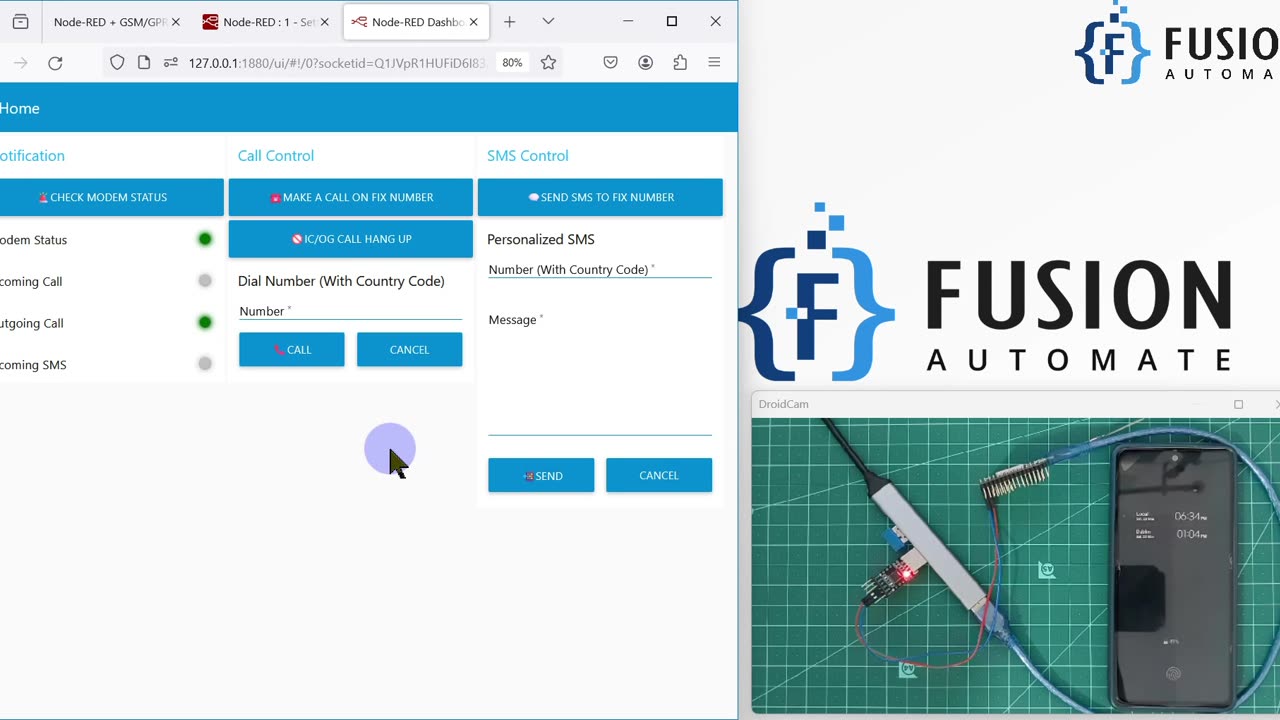Screen dimensions: 1280x720
Task: Maximize the DroidCam window
Action: [x=1238, y=404]
